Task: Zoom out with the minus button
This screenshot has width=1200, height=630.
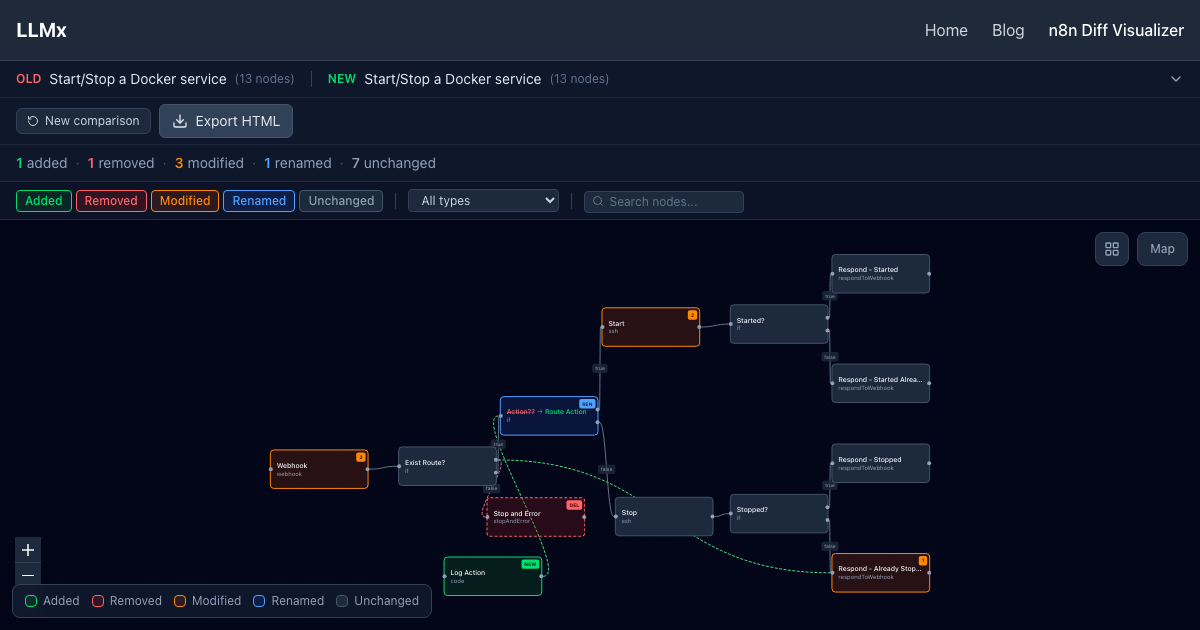Action: [x=28, y=575]
